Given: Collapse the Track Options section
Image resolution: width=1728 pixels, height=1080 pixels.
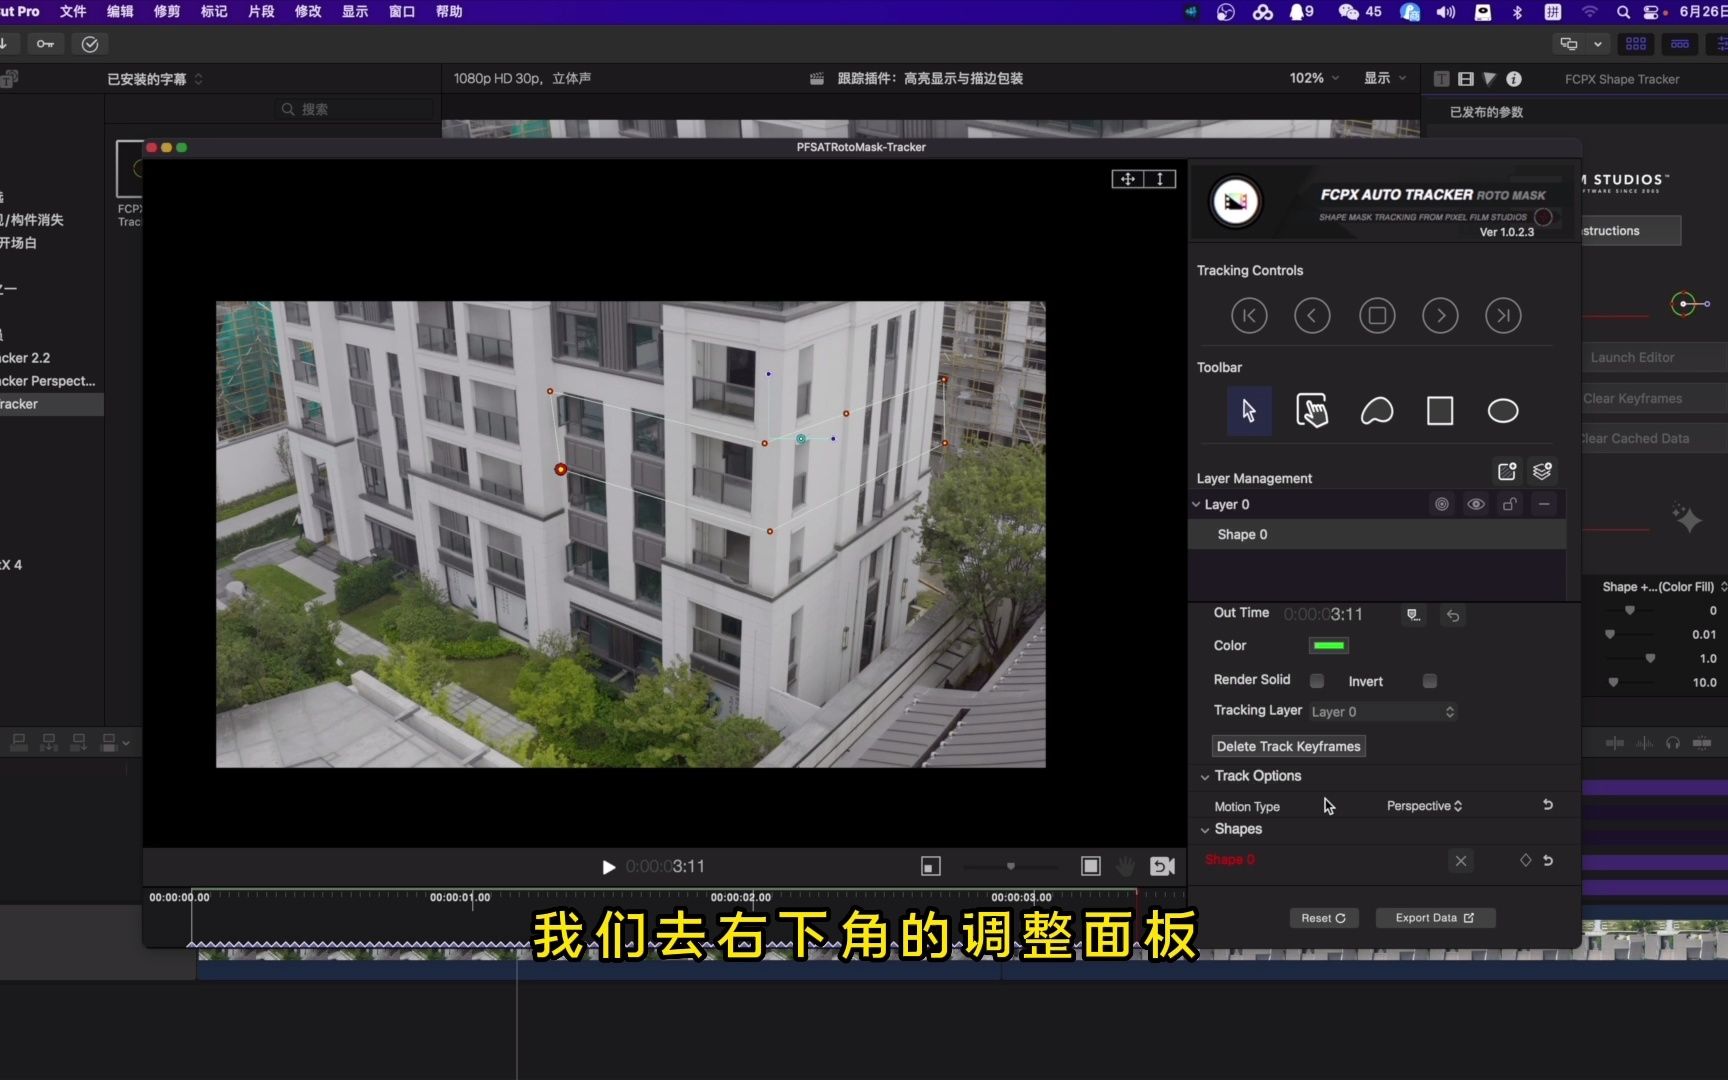Looking at the screenshot, I should click(1204, 776).
